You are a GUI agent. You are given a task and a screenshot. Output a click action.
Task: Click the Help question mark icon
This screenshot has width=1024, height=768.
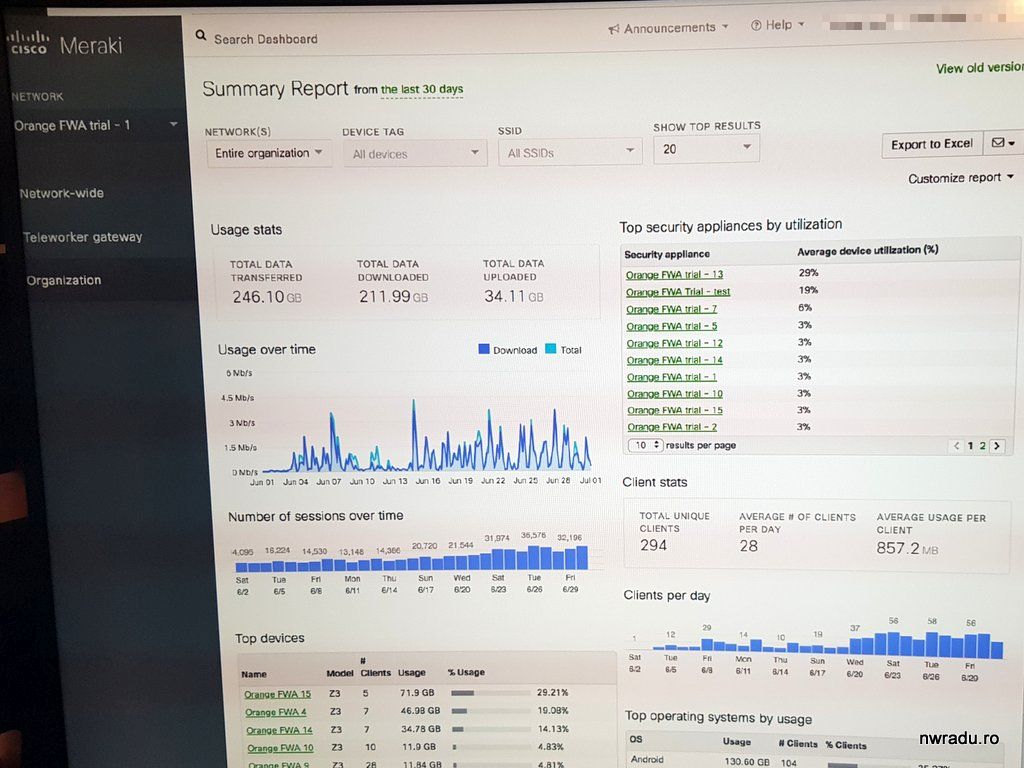click(x=756, y=25)
